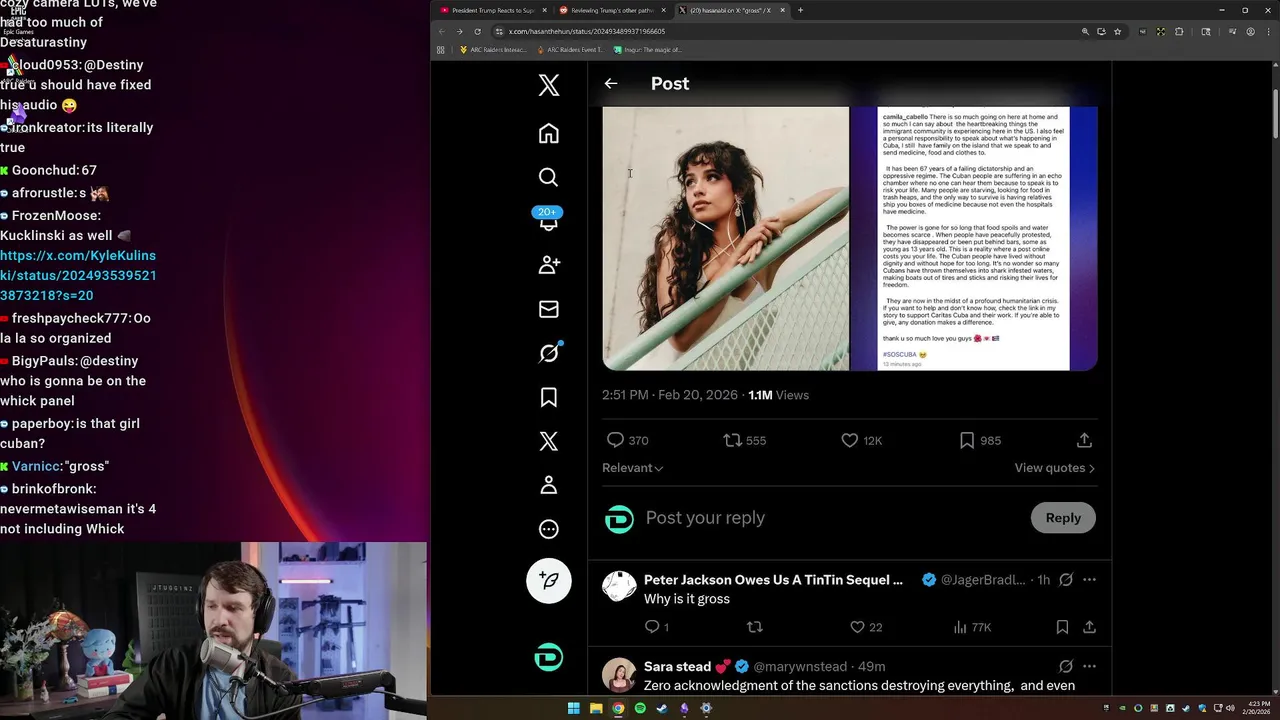Share Peter Jackson's reply
Viewport: 1280px width, 720px height.
1089,627
